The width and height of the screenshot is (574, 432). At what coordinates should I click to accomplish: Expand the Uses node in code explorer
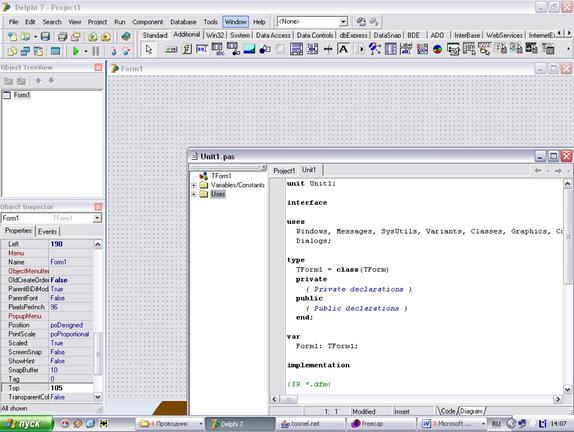(194, 194)
